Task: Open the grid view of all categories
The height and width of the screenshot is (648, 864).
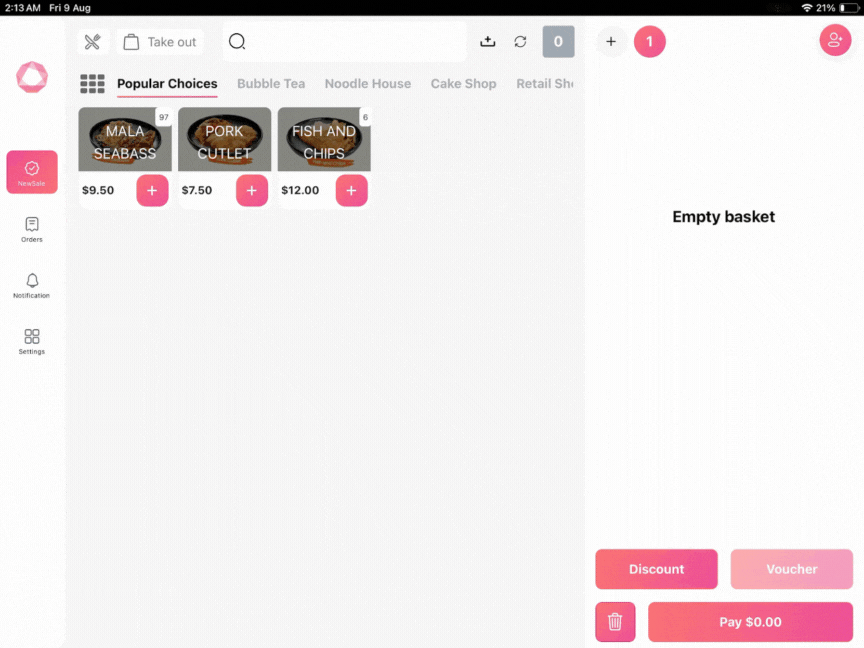Action: (x=92, y=84)
